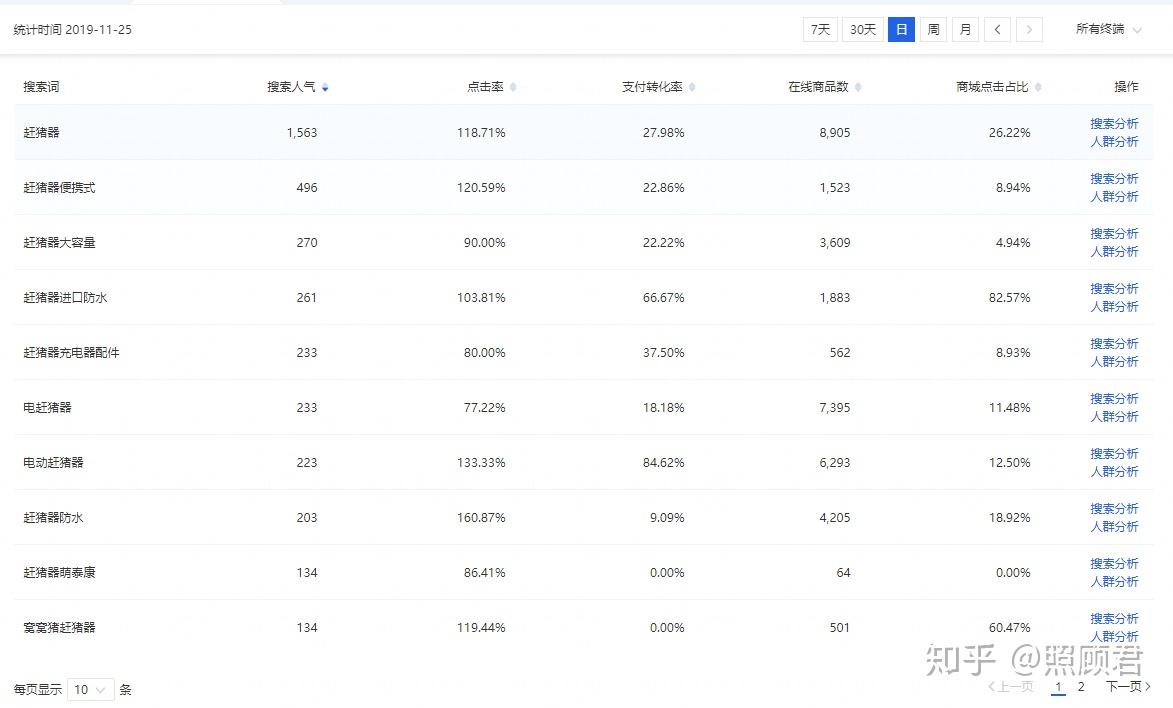Sort by 商城点击占比 column icon
The width and height of the screenshot is (1173, 708).
click(1038, 88)
